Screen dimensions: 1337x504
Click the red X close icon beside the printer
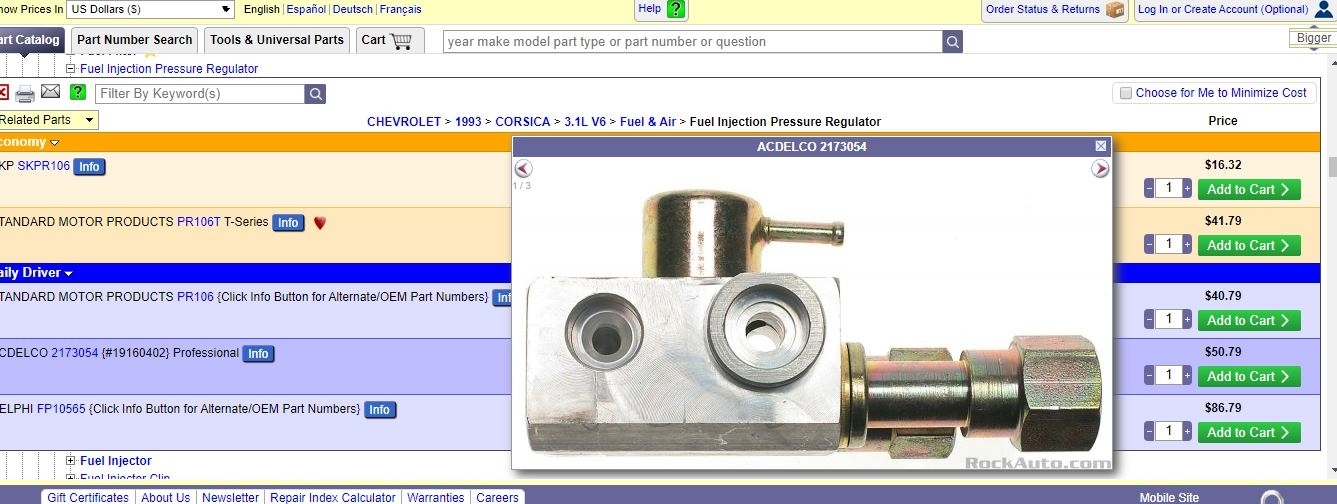click(x=3, y=93)
